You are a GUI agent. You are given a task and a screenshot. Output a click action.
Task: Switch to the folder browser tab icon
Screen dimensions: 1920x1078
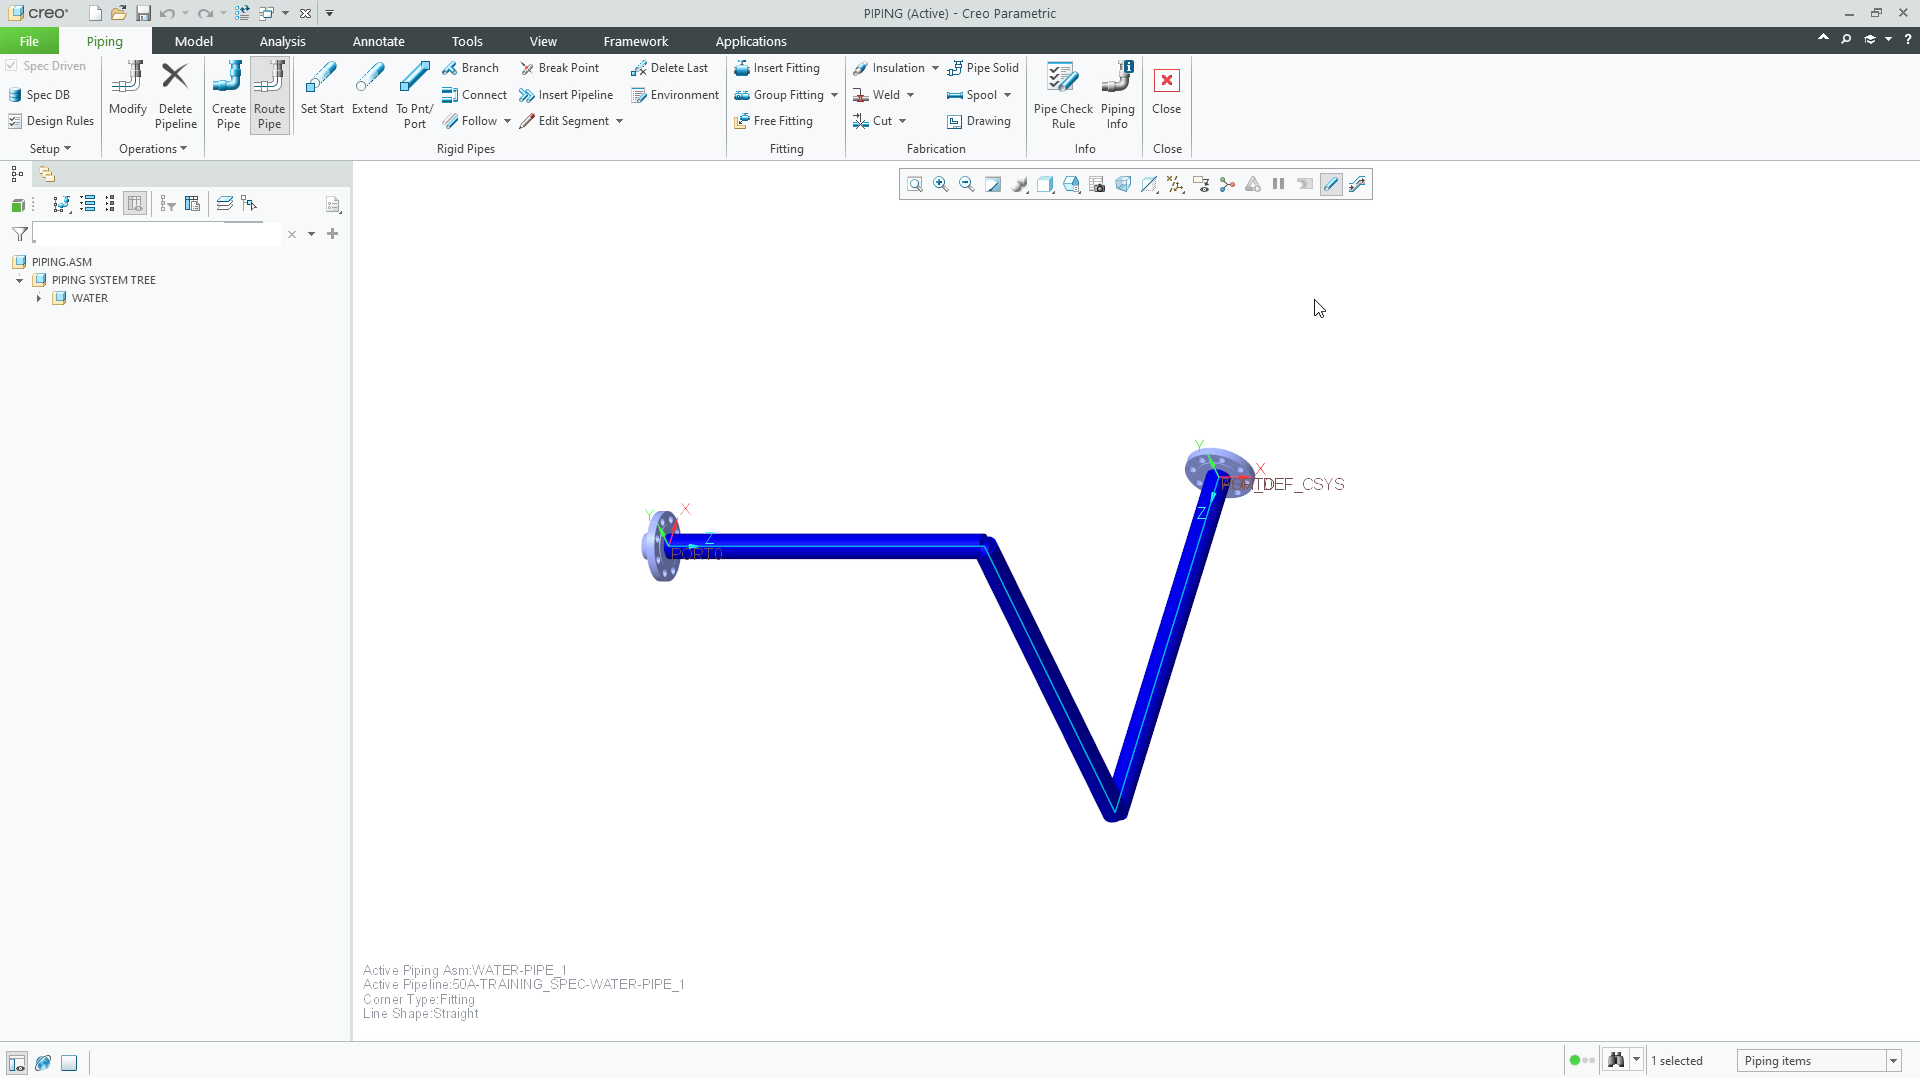click(47, 174)
